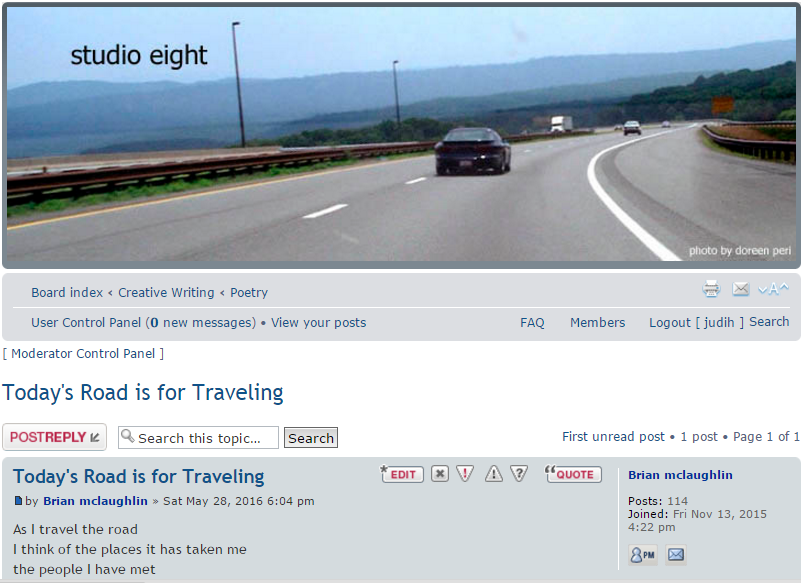Click the Post Reply button
The image size is (801, 583).
coord(55,437)
